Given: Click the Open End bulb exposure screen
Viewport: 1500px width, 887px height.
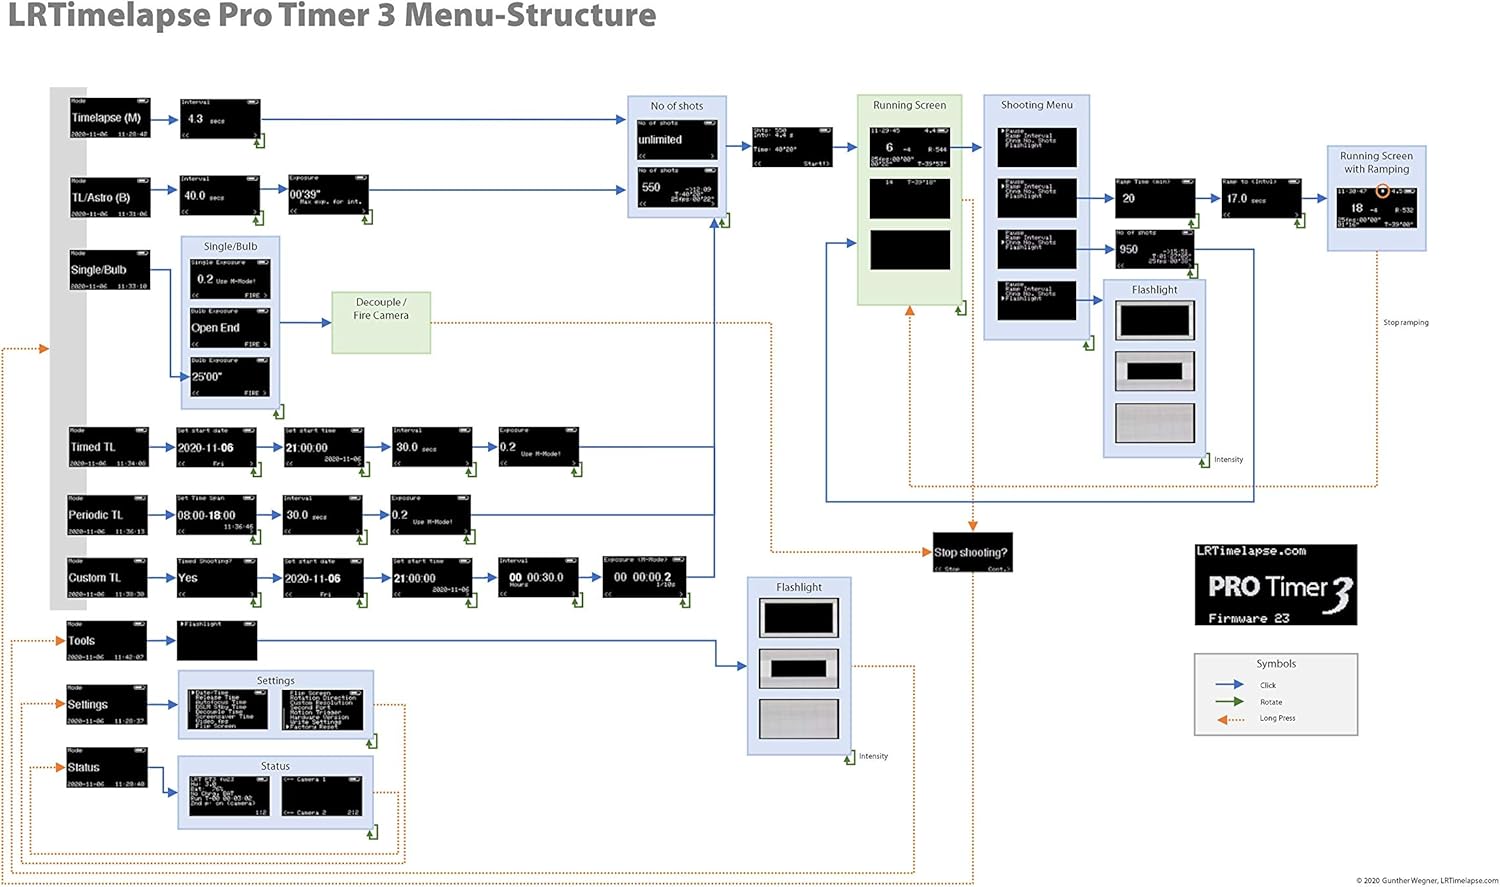Looking at the screenshot, I should click(x=230, y=328).
